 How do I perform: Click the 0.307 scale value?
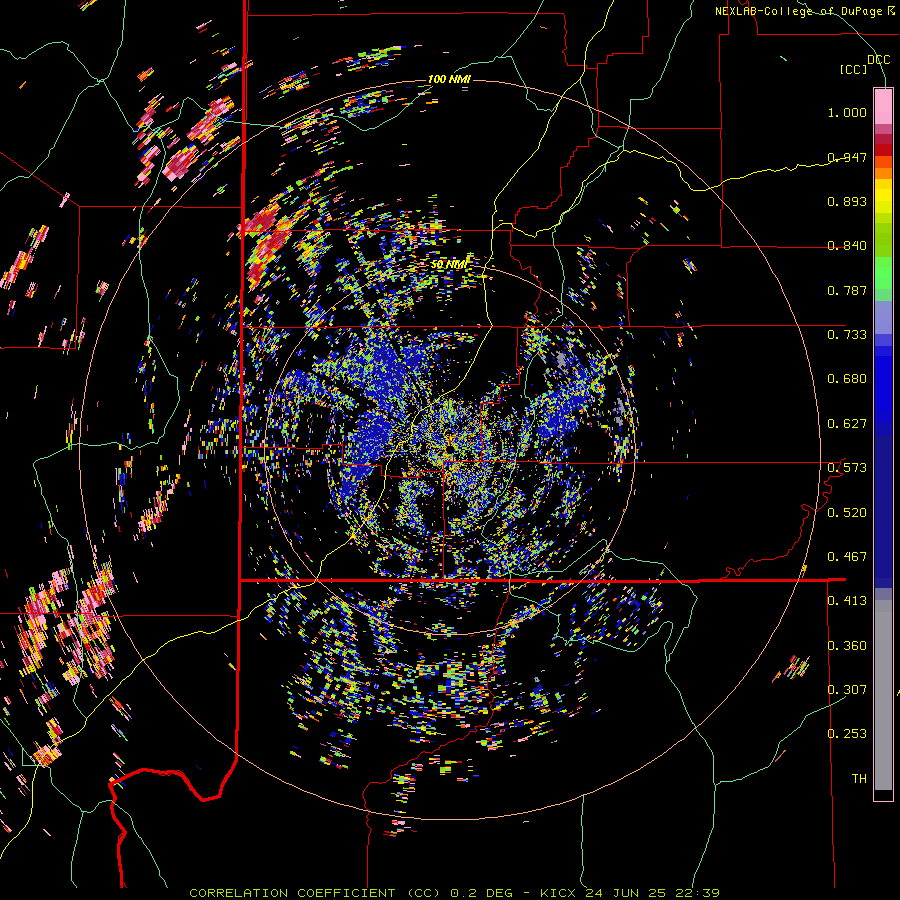(847, 689)
